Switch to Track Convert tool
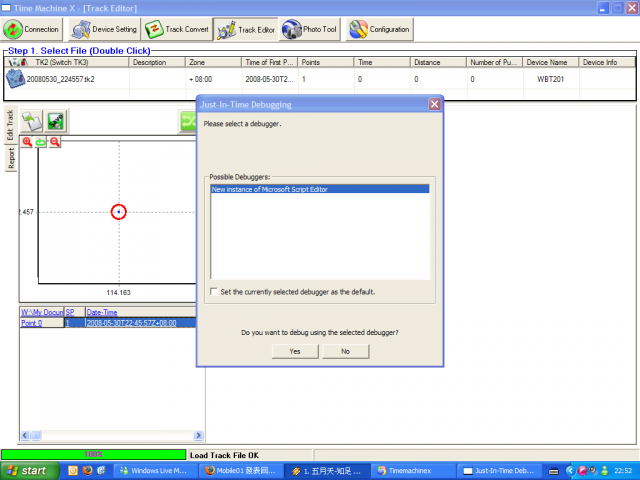The height and width of the screenshot is (480, 640). (177, 29)
